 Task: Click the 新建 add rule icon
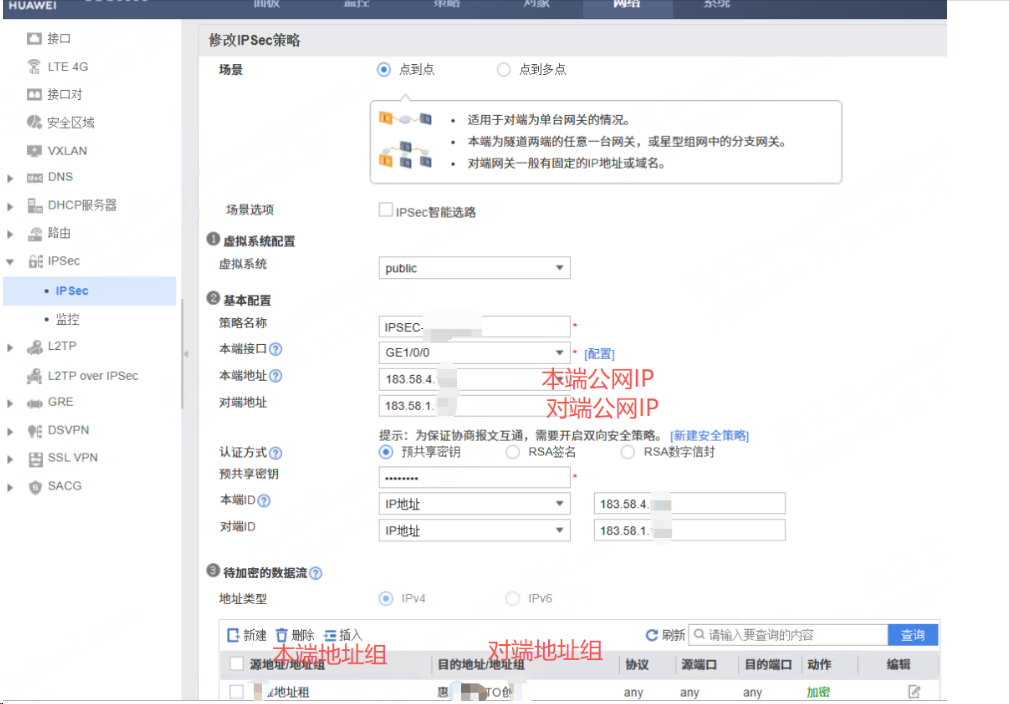(233, 635)
